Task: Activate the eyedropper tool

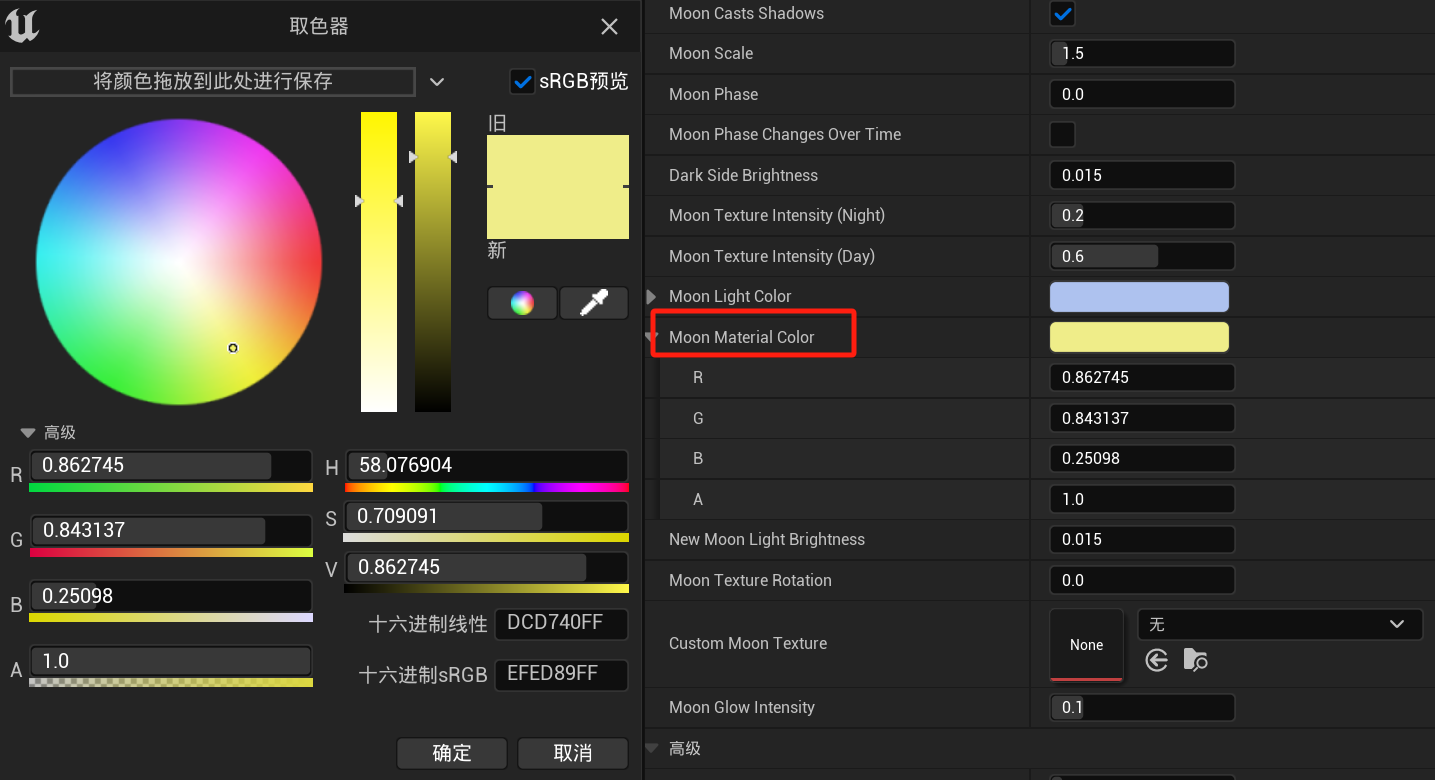Action: (594, 303)
